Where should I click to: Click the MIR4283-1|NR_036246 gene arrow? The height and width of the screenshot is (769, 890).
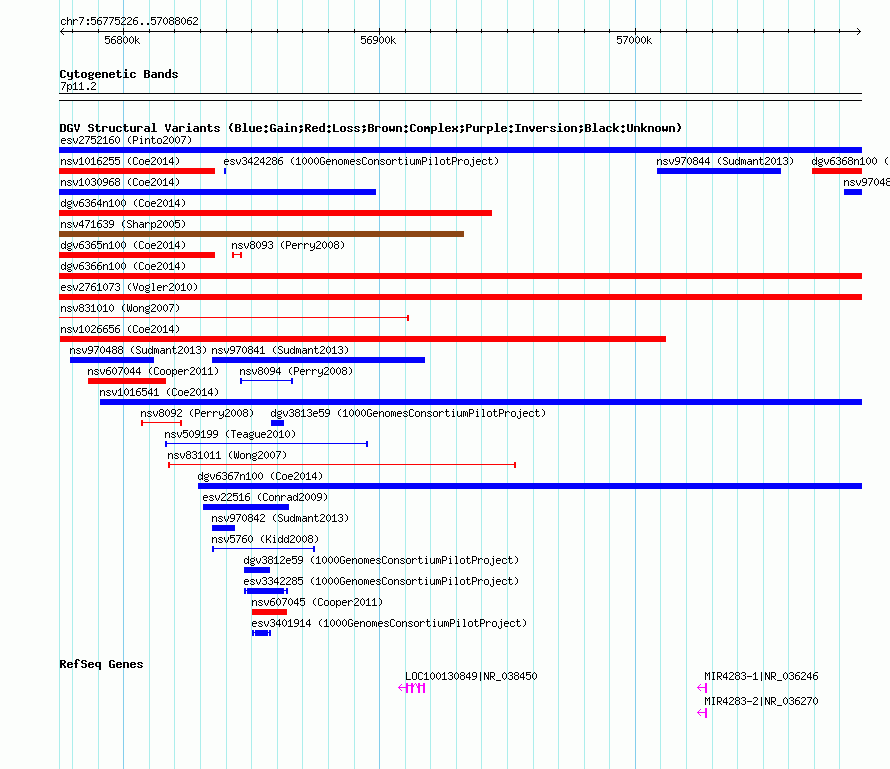click(702, 688)
